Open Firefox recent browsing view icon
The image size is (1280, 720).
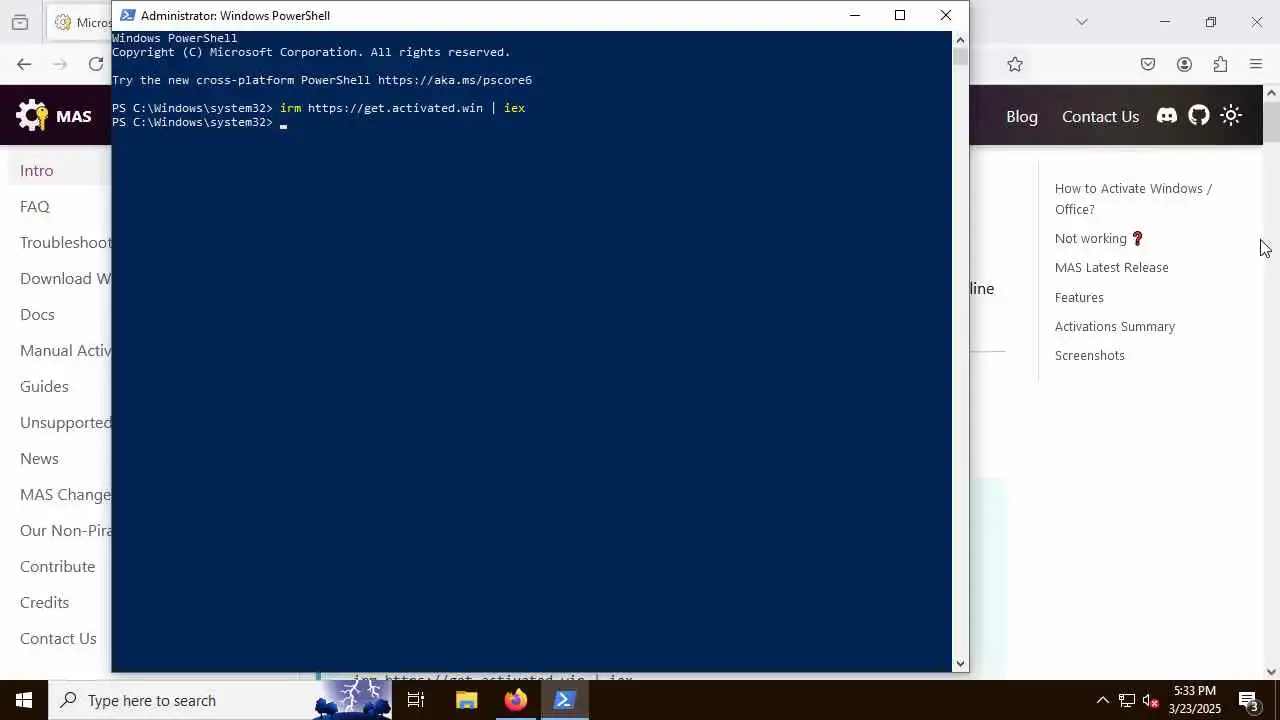[20, 22]
